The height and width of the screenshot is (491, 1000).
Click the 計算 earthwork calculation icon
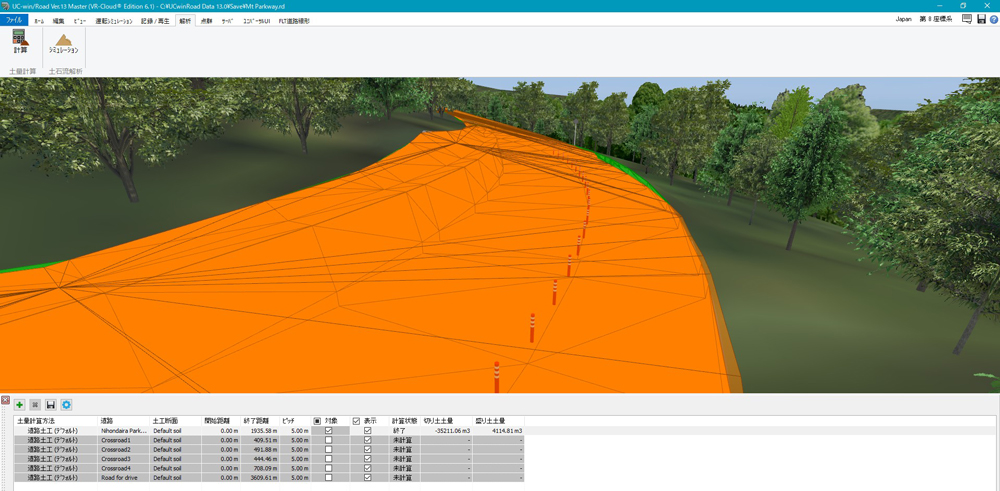point(20,42)
